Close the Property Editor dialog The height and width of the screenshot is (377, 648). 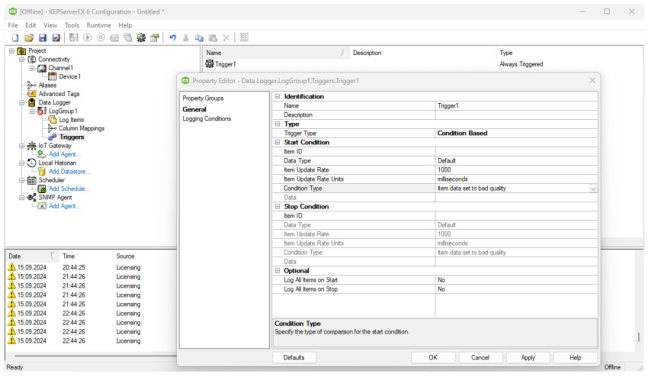592,81
